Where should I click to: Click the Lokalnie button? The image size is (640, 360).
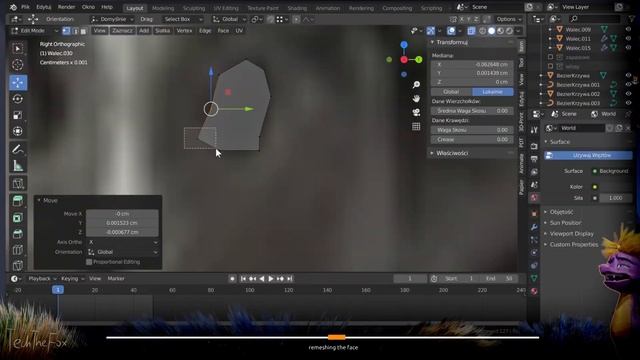(x=493, y=92)
